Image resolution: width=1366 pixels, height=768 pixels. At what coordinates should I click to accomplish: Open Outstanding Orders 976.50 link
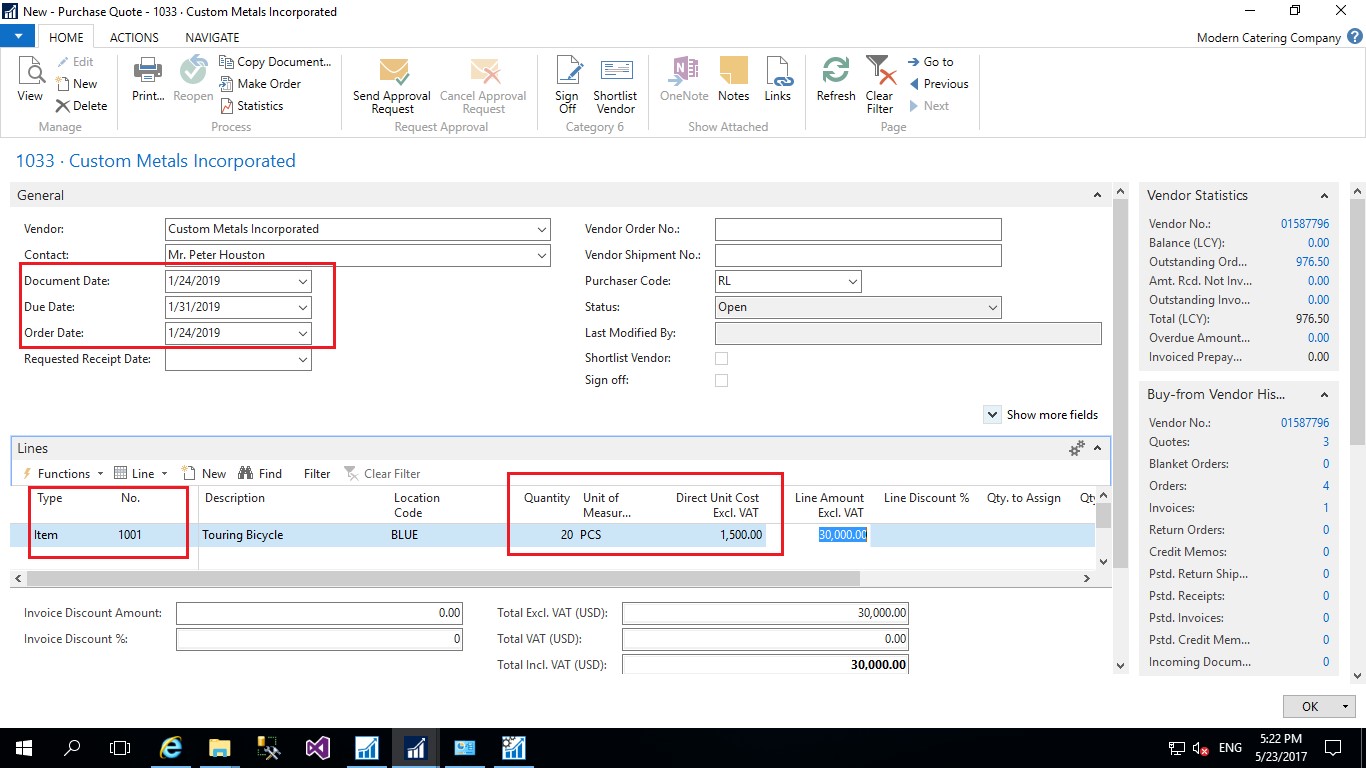(1312, 262)
